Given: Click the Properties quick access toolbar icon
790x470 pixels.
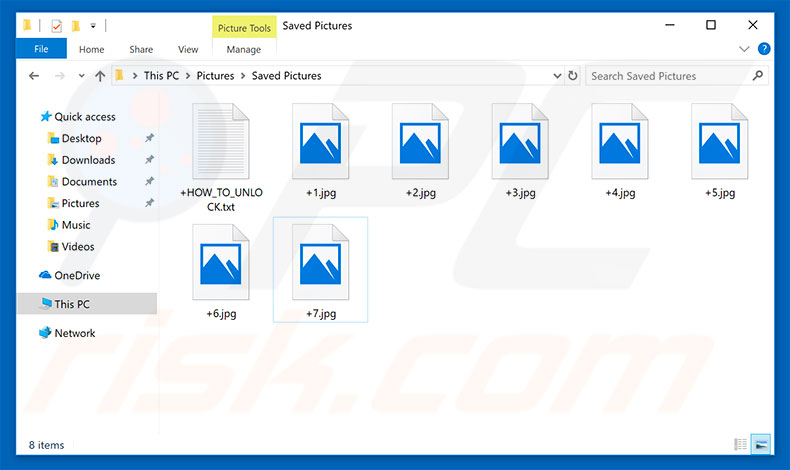Looking at the screenshot, I should coord(57,25).
